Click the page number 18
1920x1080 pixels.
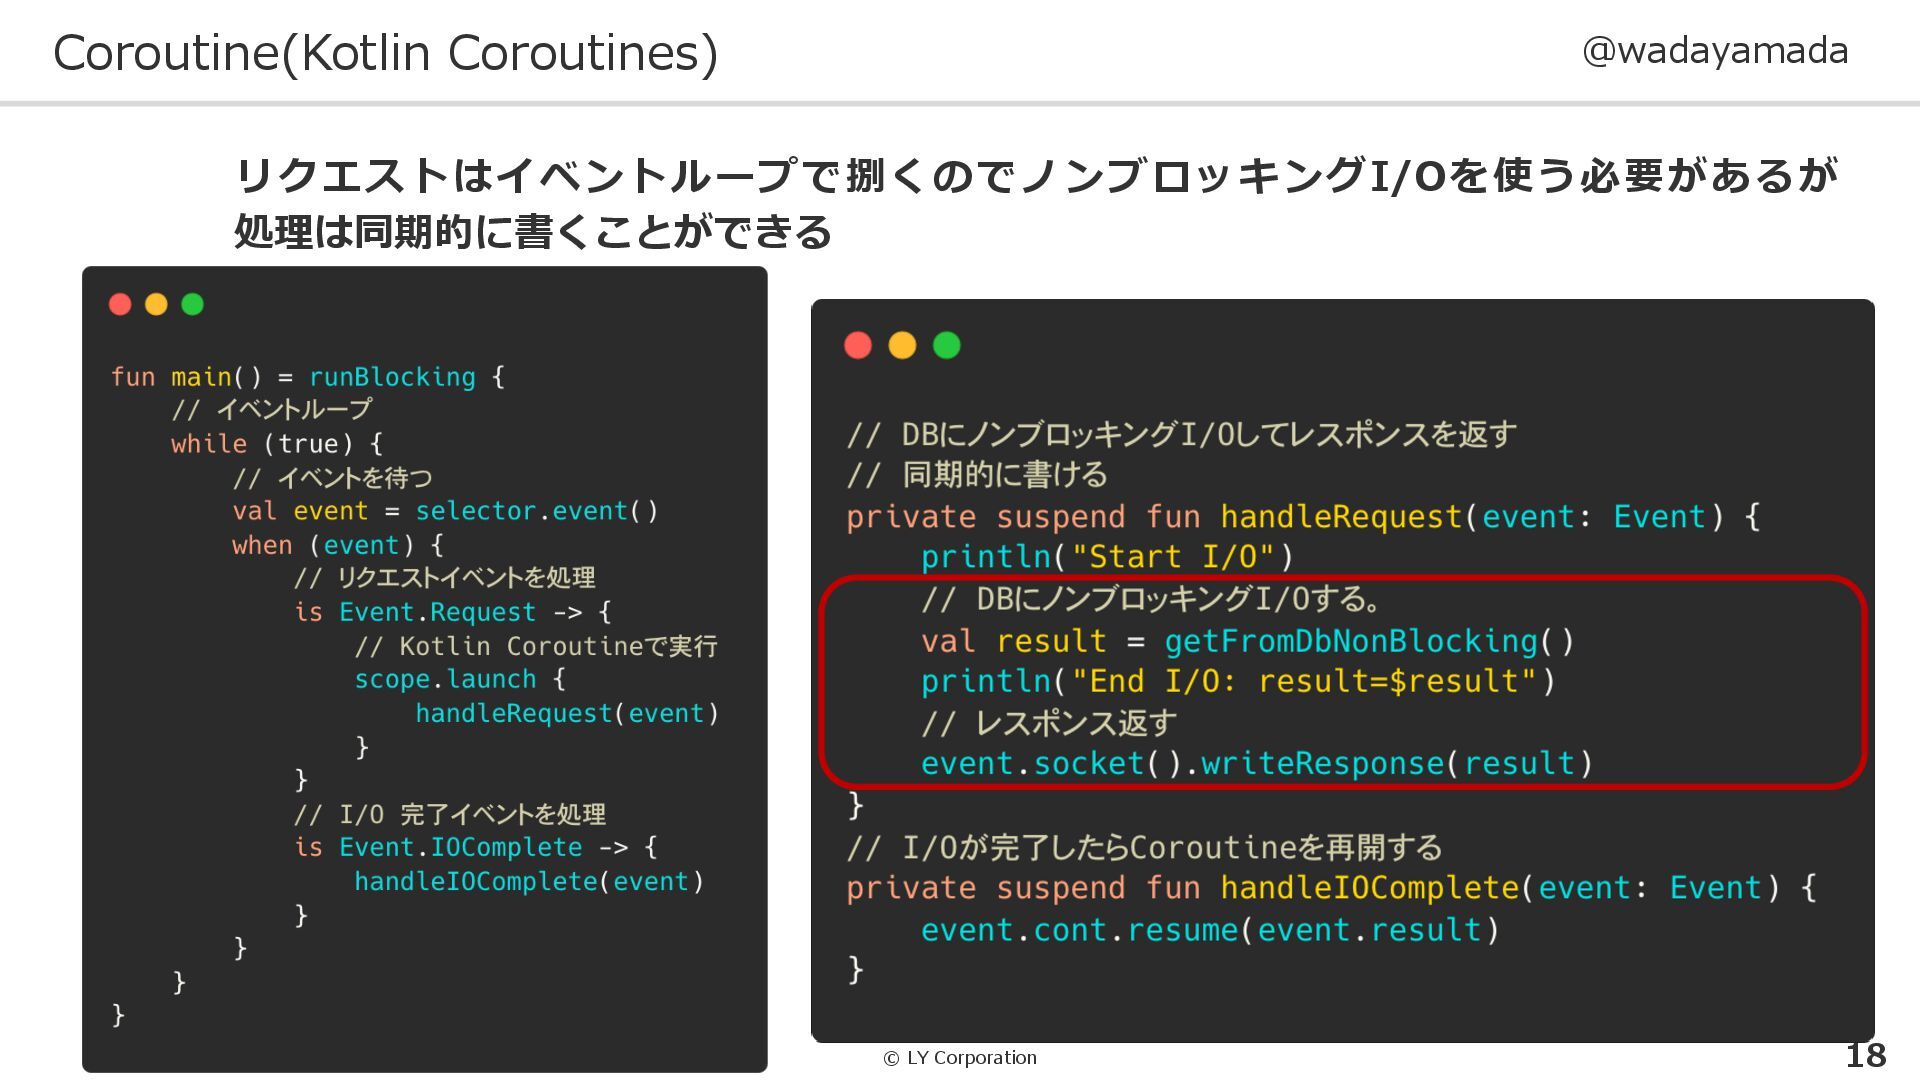1864,1055
